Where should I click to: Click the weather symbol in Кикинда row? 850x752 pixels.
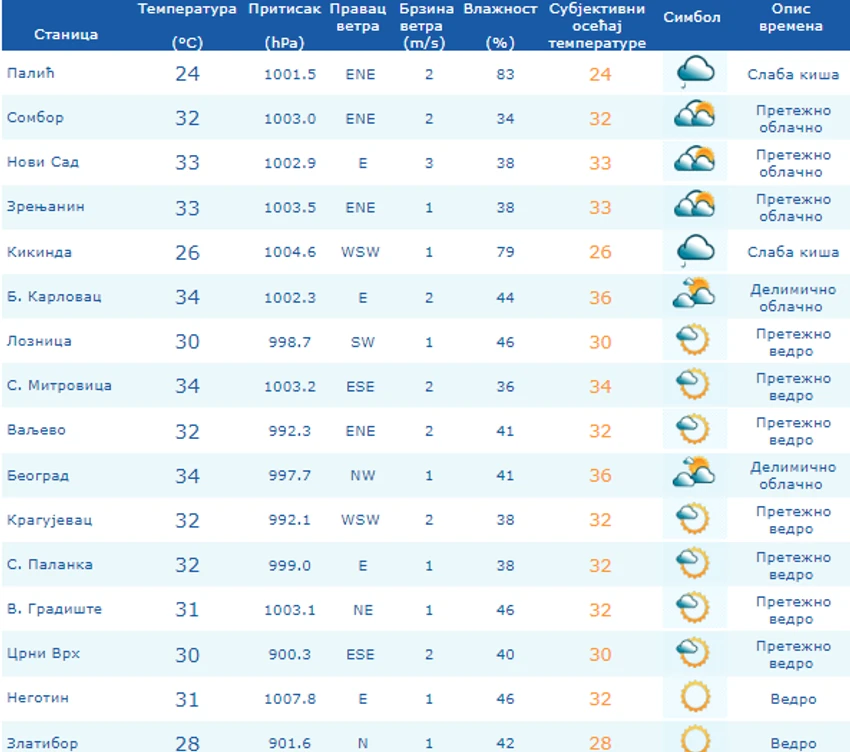click(695, 250)
